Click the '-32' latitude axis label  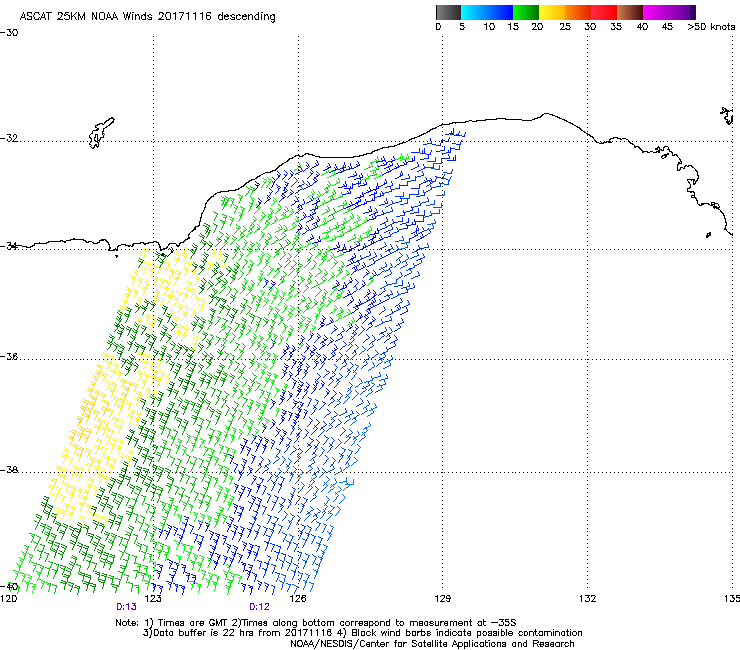click(x=9, y=138)
